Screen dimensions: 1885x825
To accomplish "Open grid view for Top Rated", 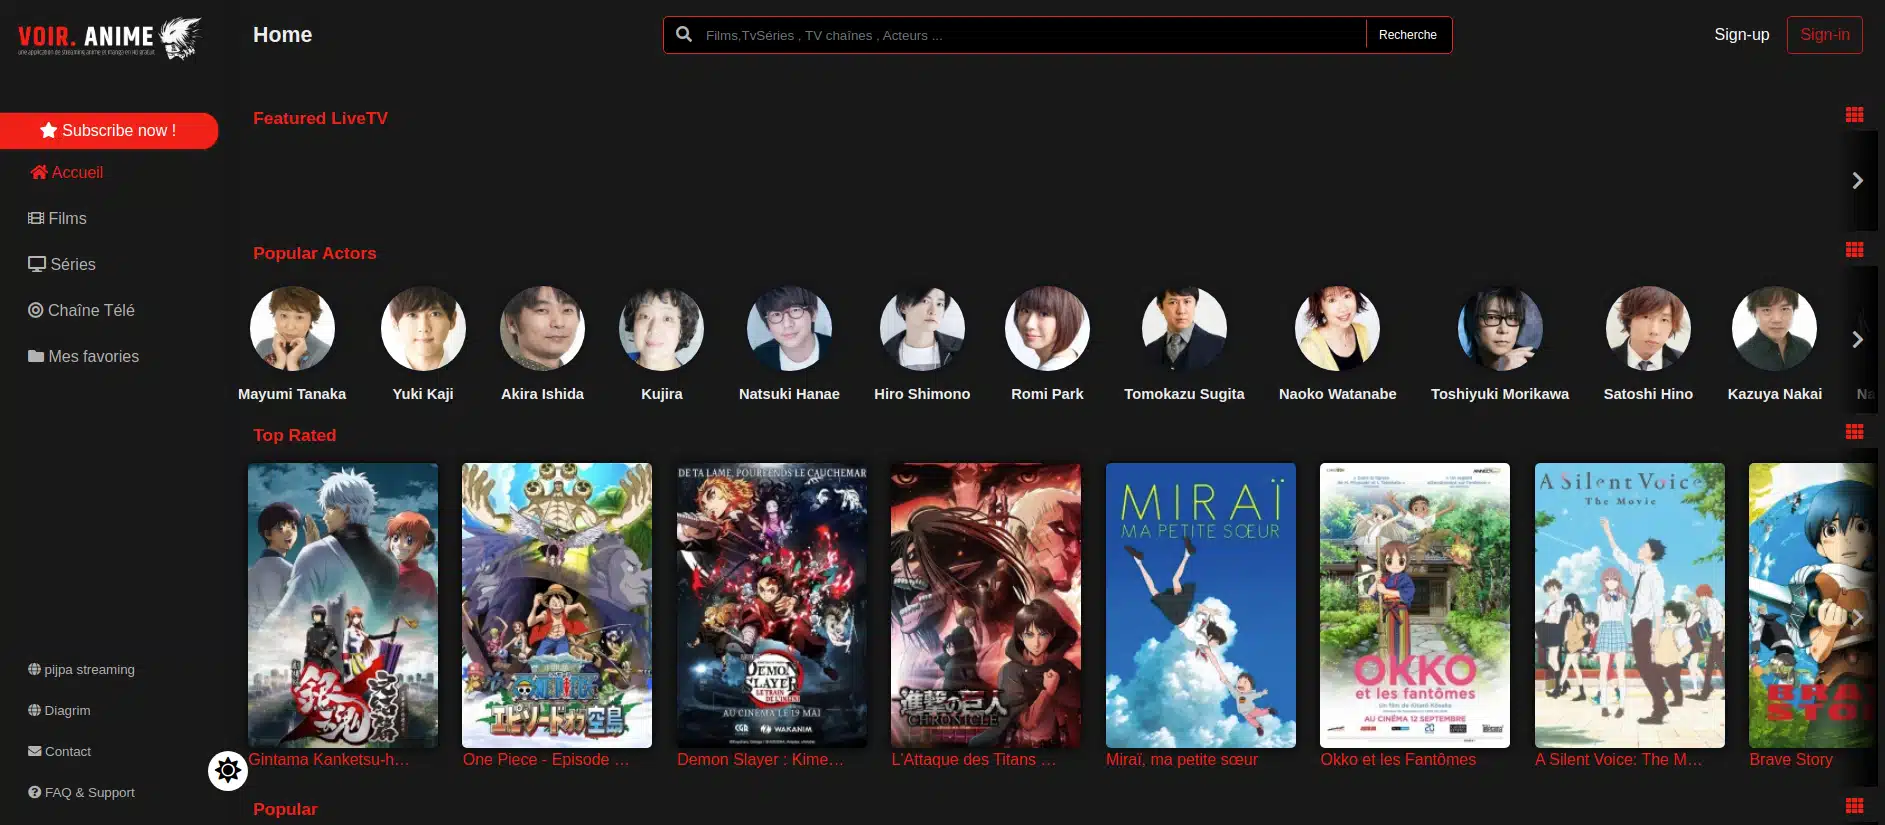I will pos(1854,432).
